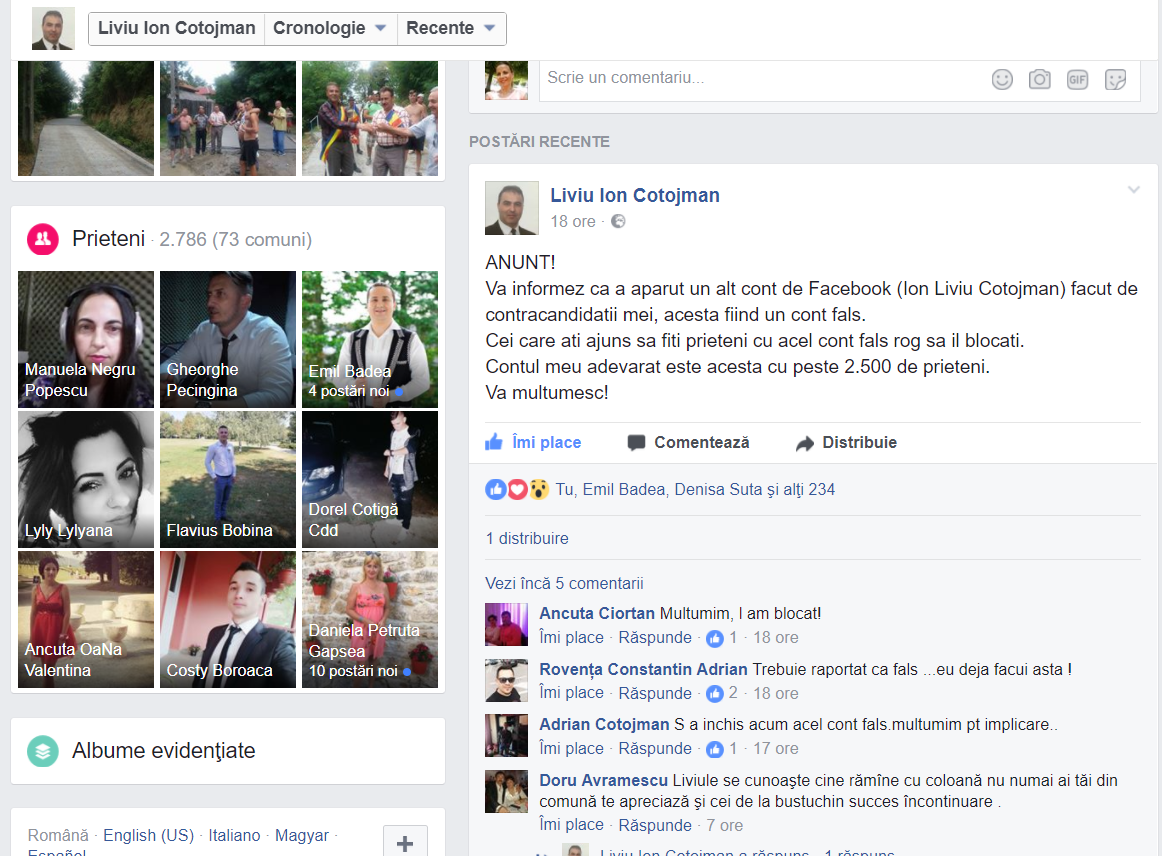Open Denisa Suta in the likes list
The height and width of the screenshot is (856, 1162).
718,489
